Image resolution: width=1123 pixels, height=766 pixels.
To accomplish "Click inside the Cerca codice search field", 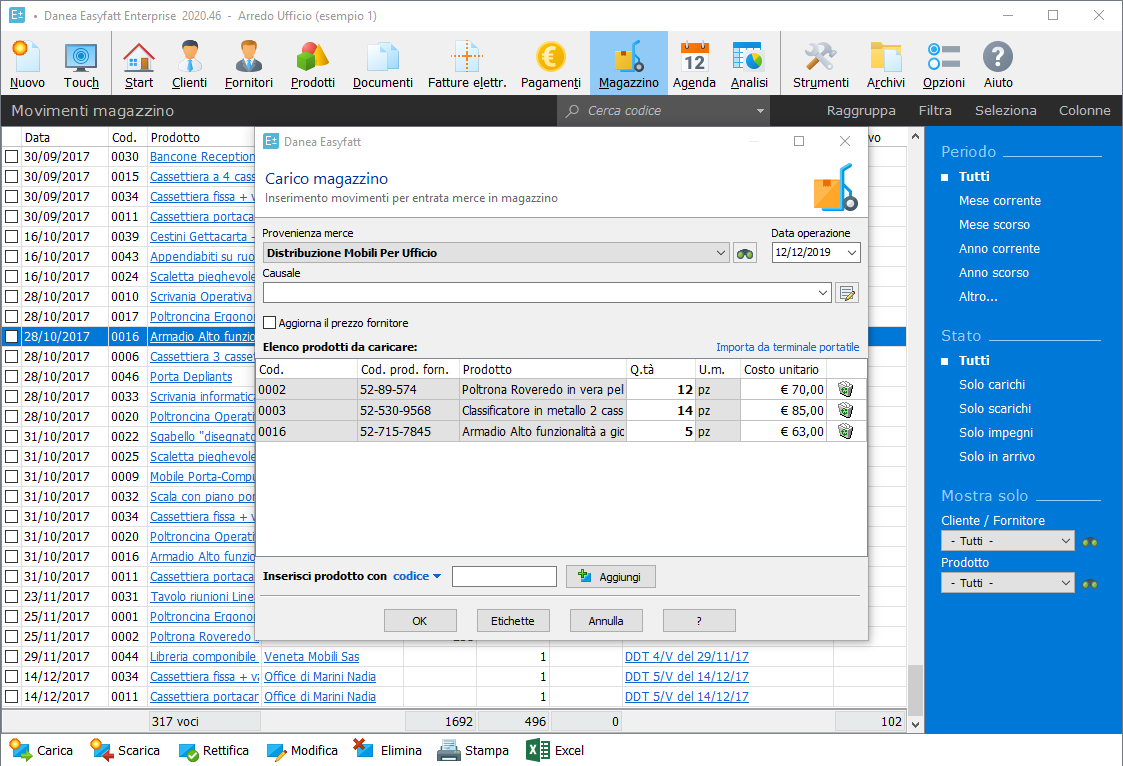I will coord(650,111).
